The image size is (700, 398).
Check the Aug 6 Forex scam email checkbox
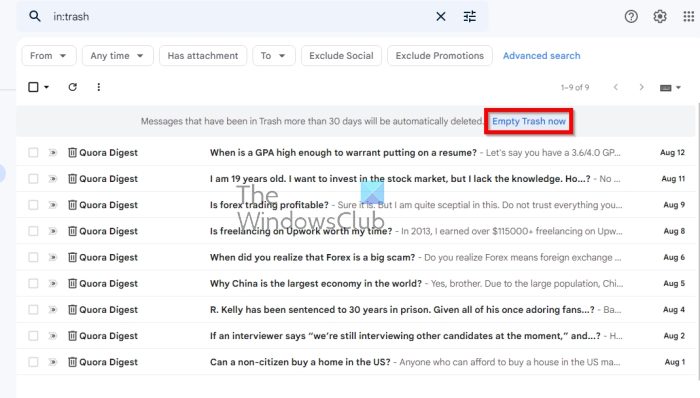(33, 257)
